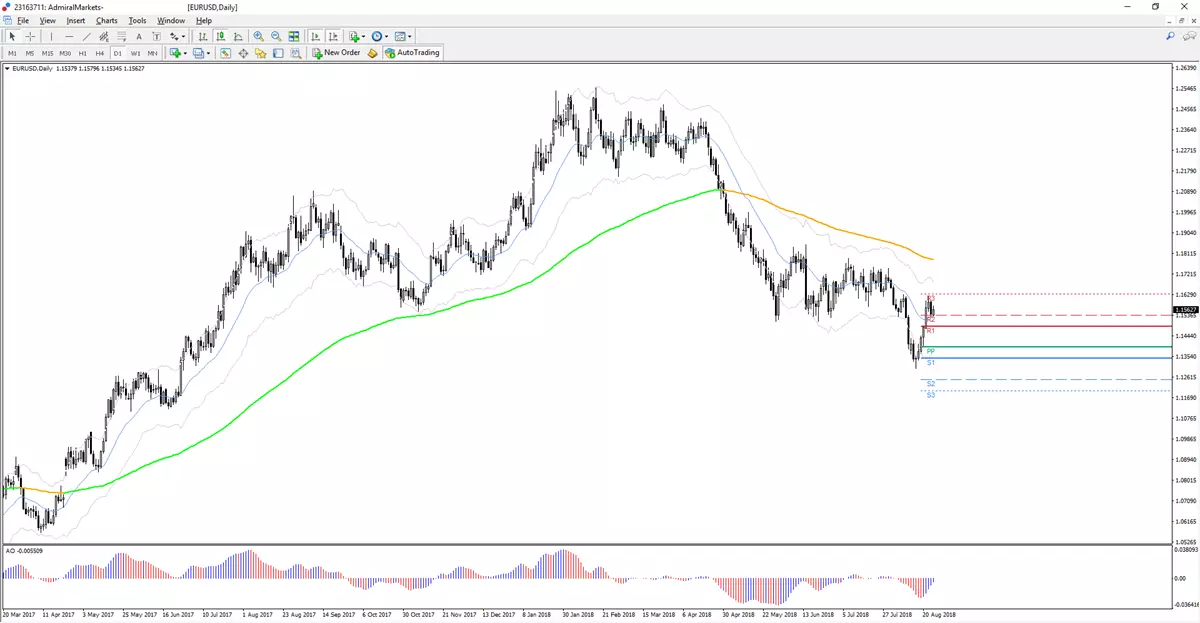Show the Terminal panel icon
The image size is (1200, 623).
[x=278, y=53]
